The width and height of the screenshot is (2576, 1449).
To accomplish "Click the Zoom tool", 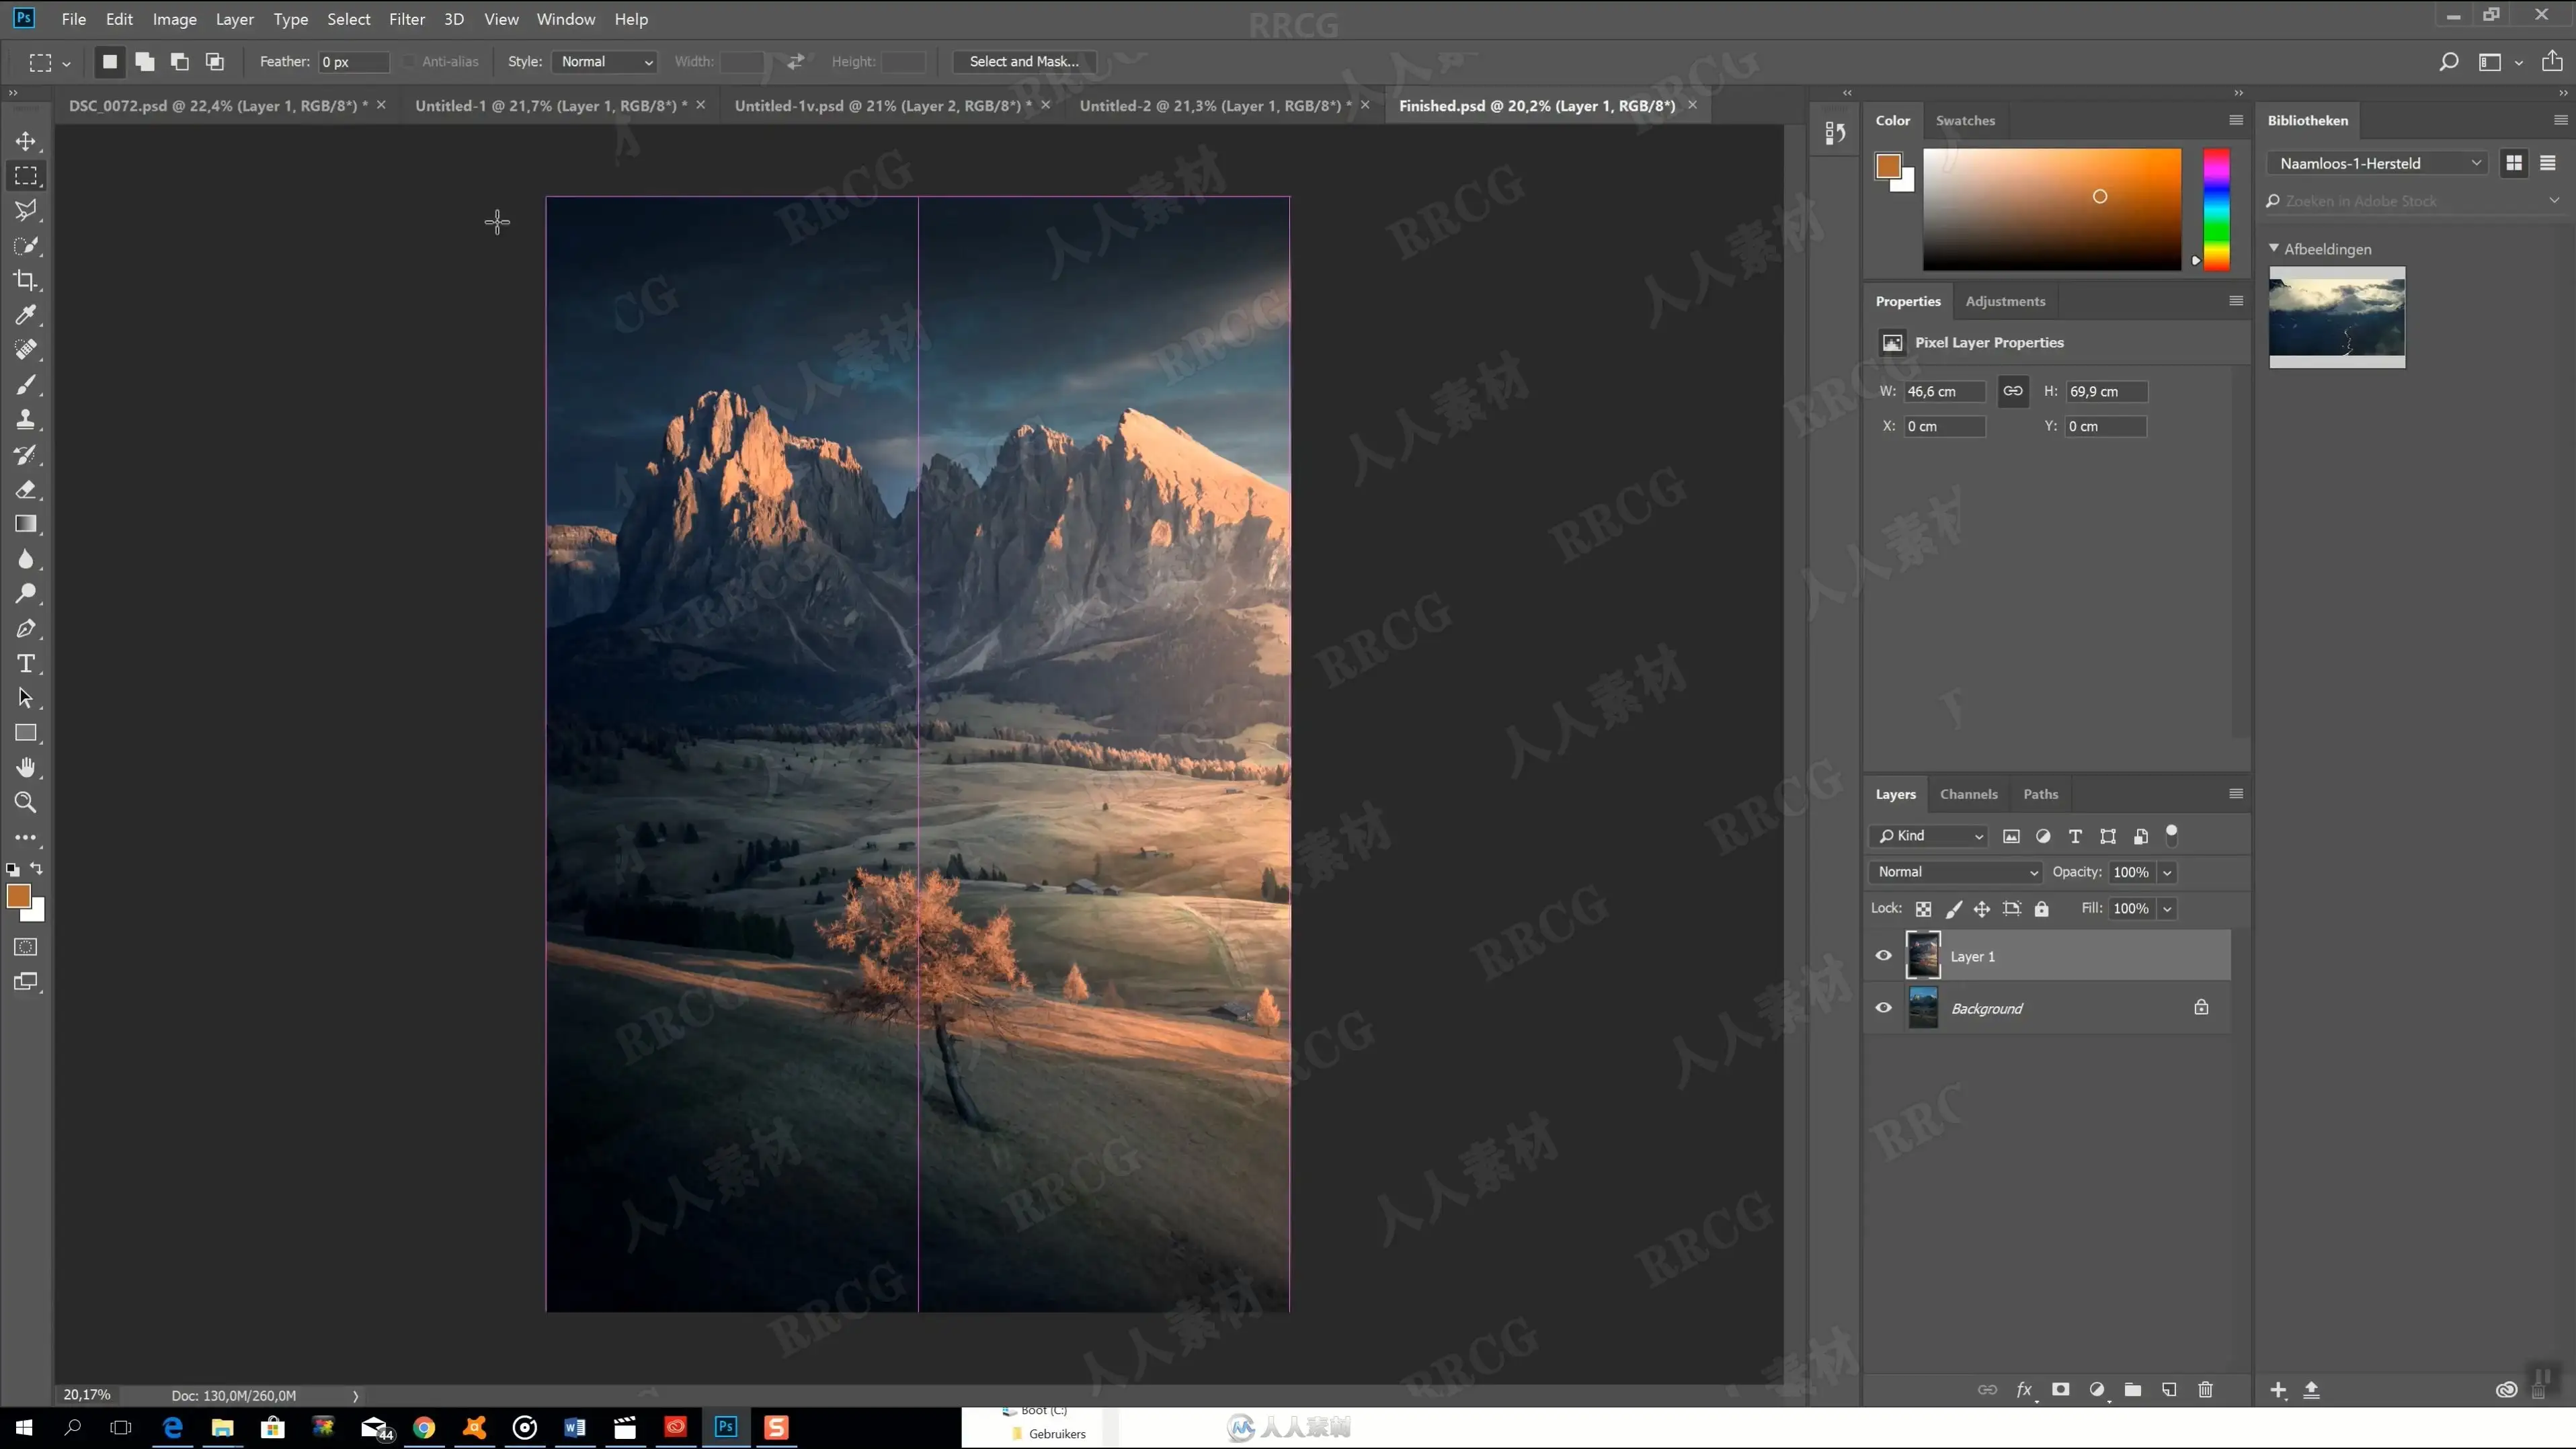I will pyautogui.click(x=26, y=802).
